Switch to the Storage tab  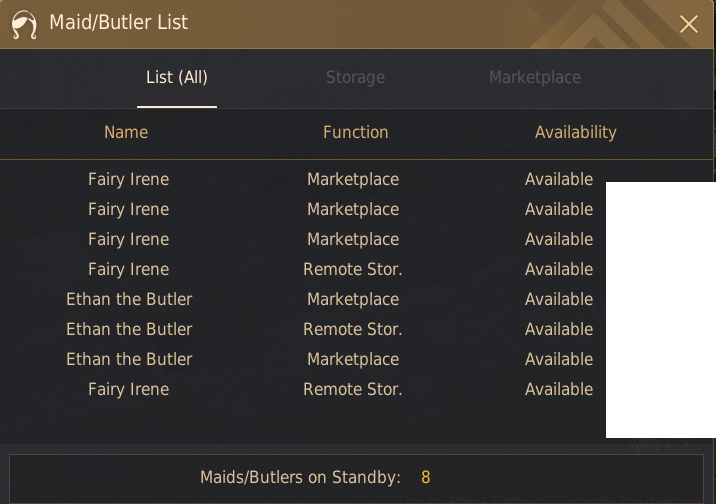[355, 77]
